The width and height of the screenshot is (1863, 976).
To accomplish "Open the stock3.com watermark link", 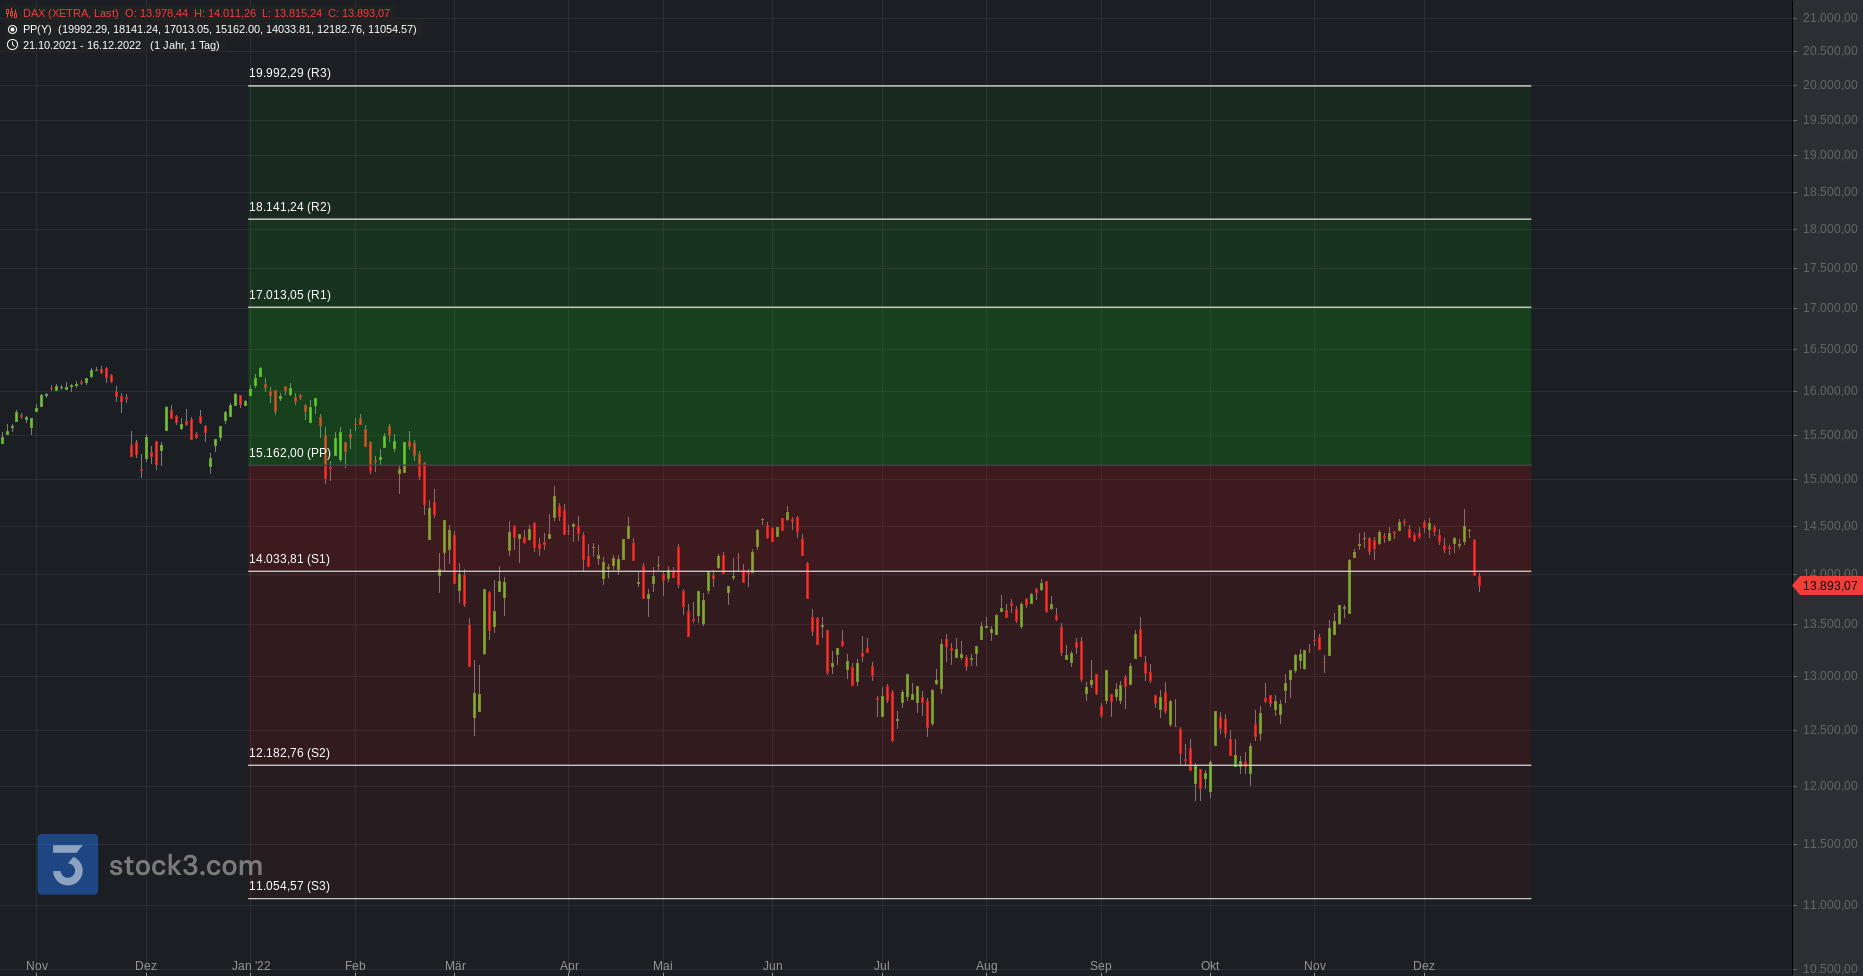I will pos(185,866).
